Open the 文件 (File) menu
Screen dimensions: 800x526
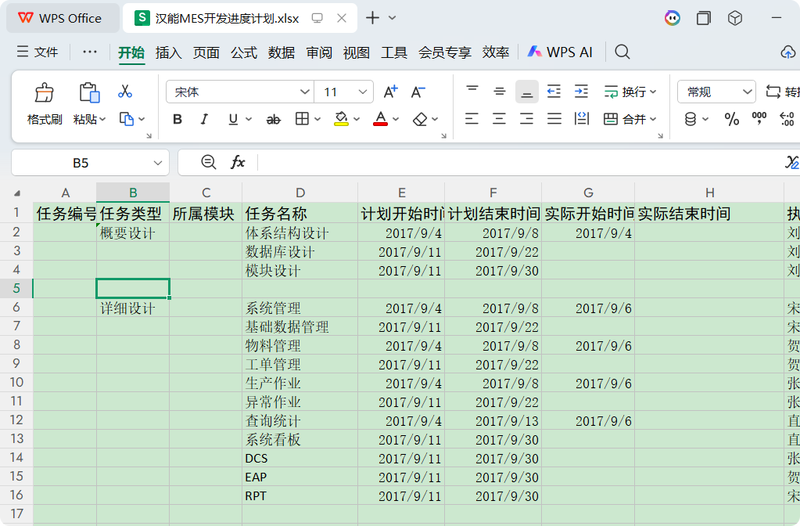pos(37,52)
